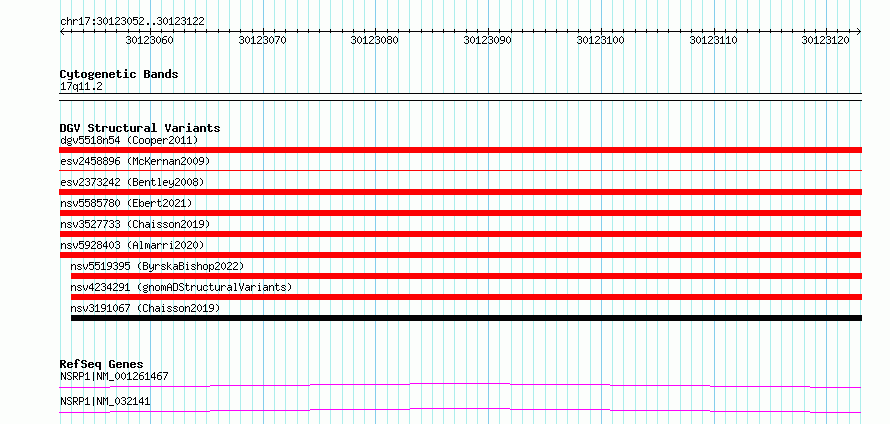This screenshot has height=424, width=890.
Task: Open the NSRP1|NM_032141 transcript label
Action: [105, 402]
